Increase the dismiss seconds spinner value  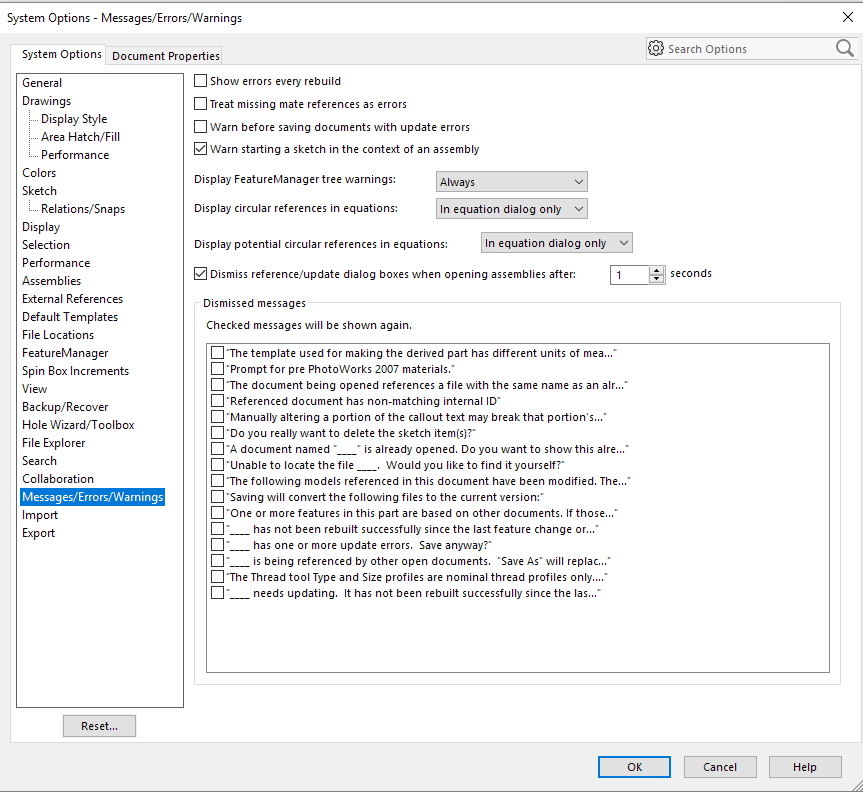coord(657,270)
